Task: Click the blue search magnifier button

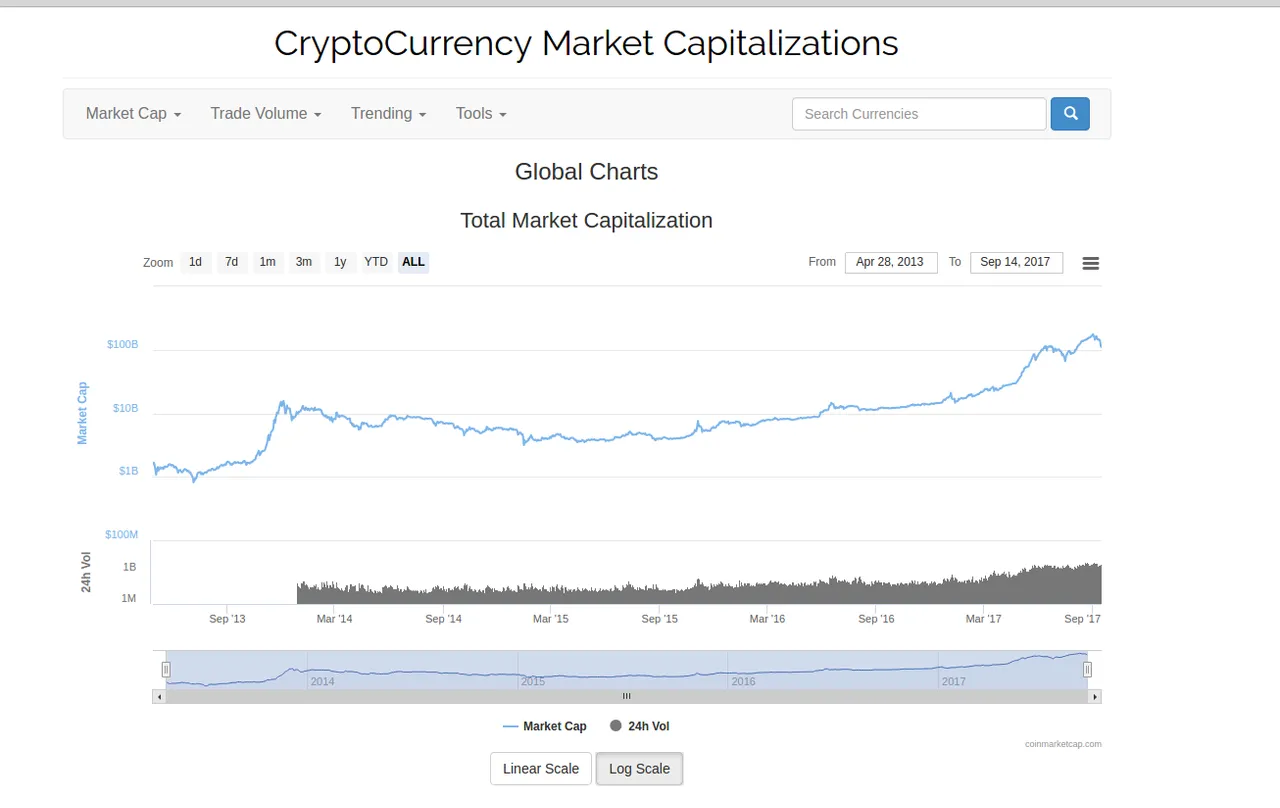Action: coord(1070,114)
